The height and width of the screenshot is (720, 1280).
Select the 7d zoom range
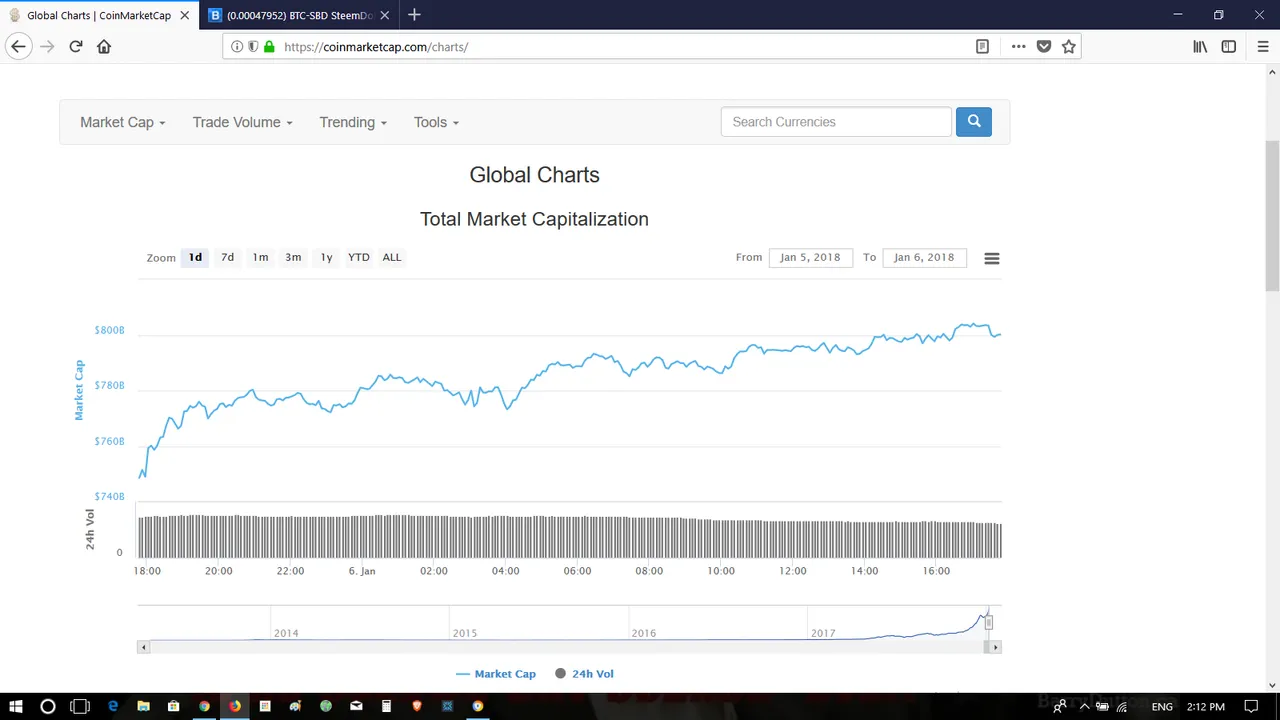(x=228, y=257)
